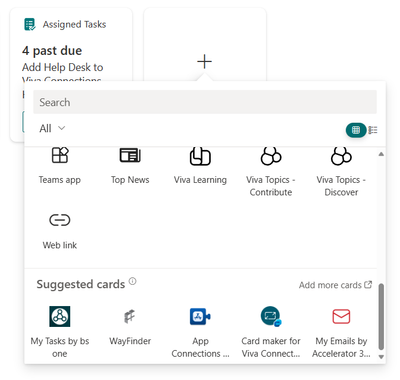Expand the All category filter dropdown
The image size is (400, 380).
[52, 128]
